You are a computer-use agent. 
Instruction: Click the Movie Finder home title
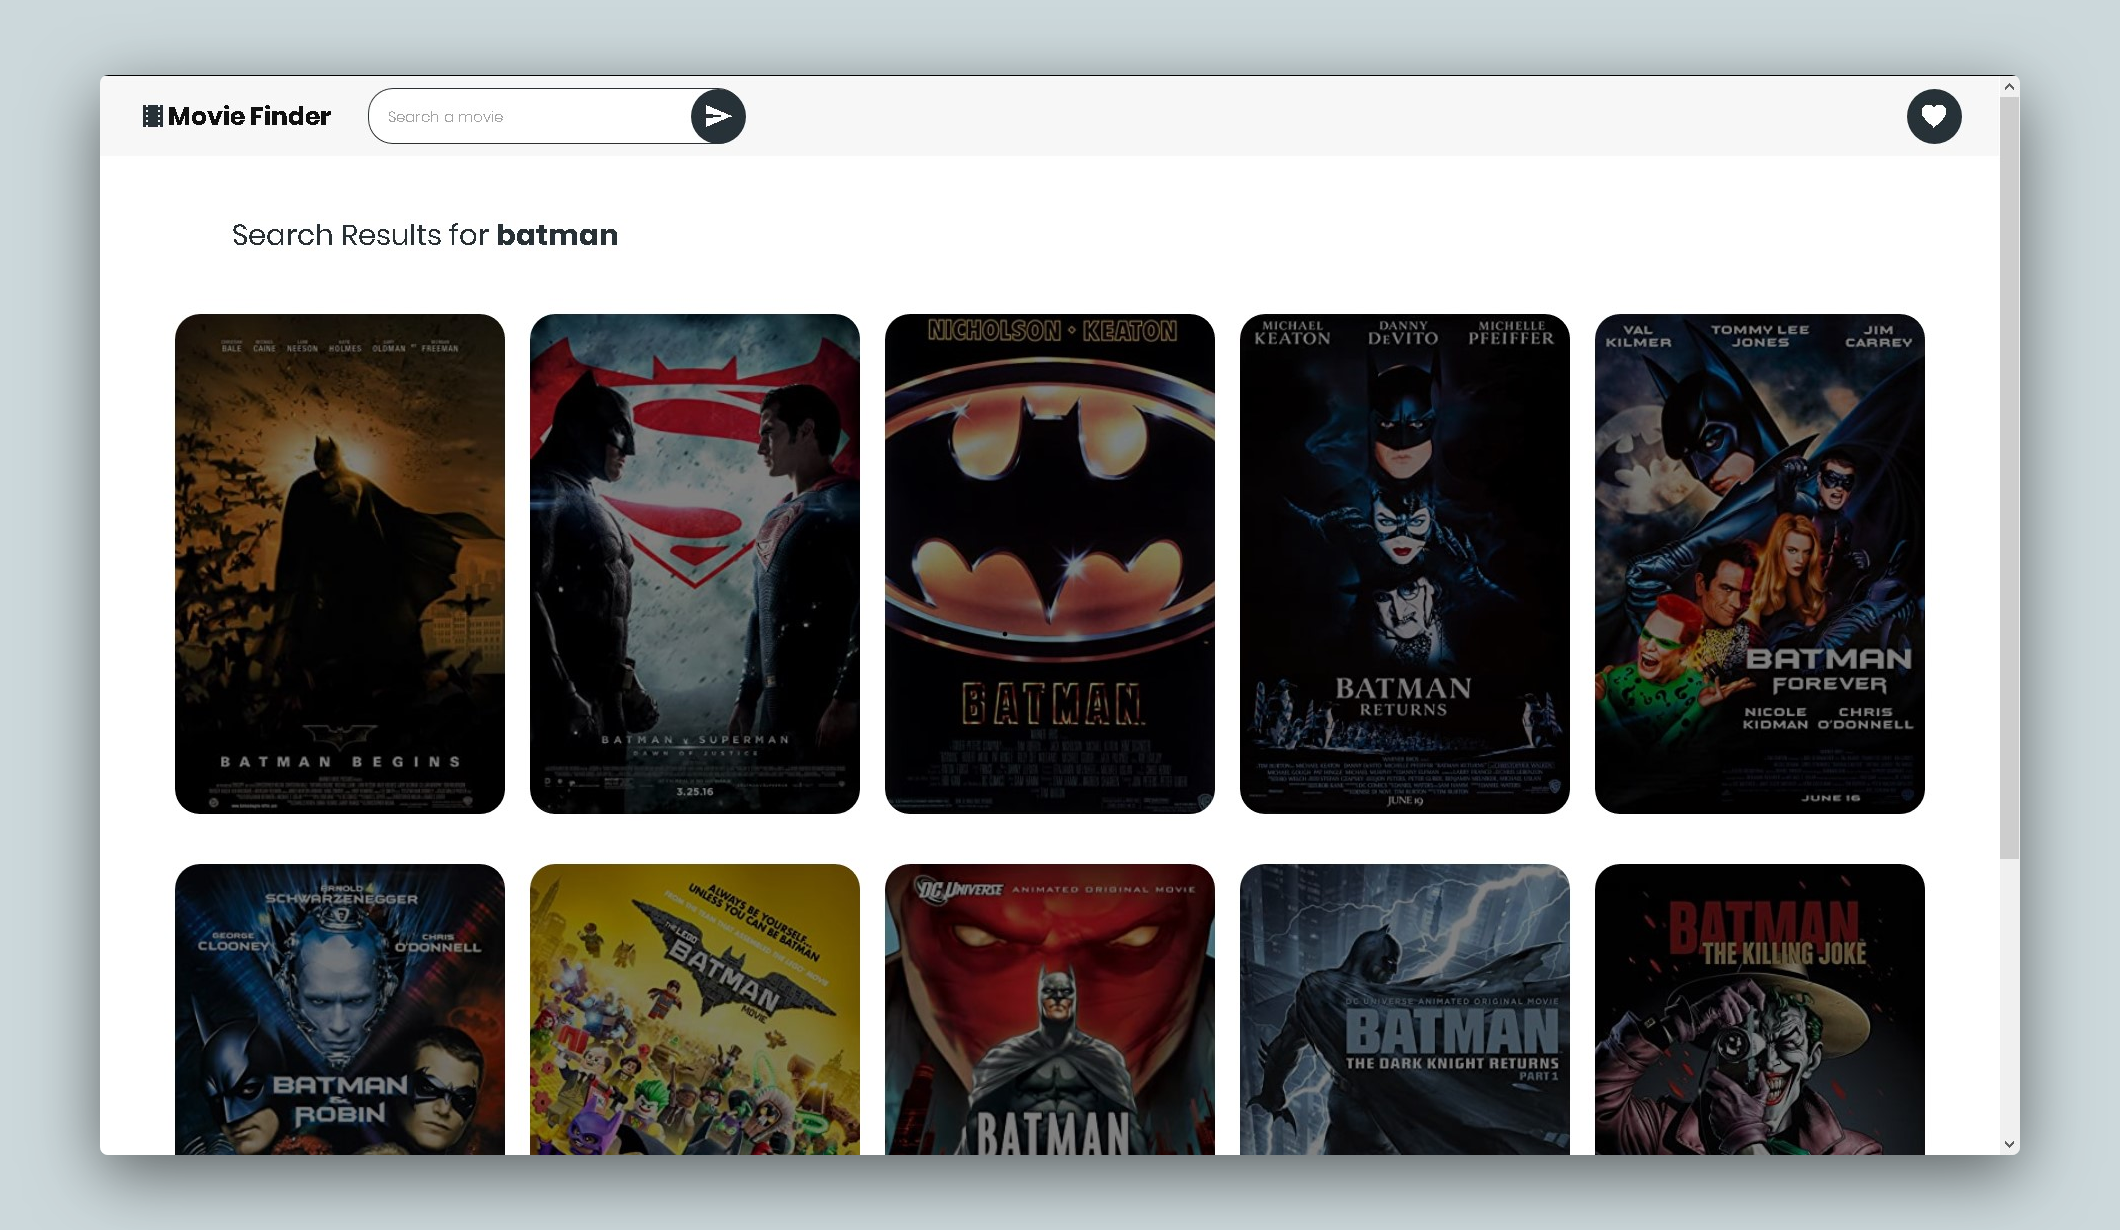(x=249, y=116)
